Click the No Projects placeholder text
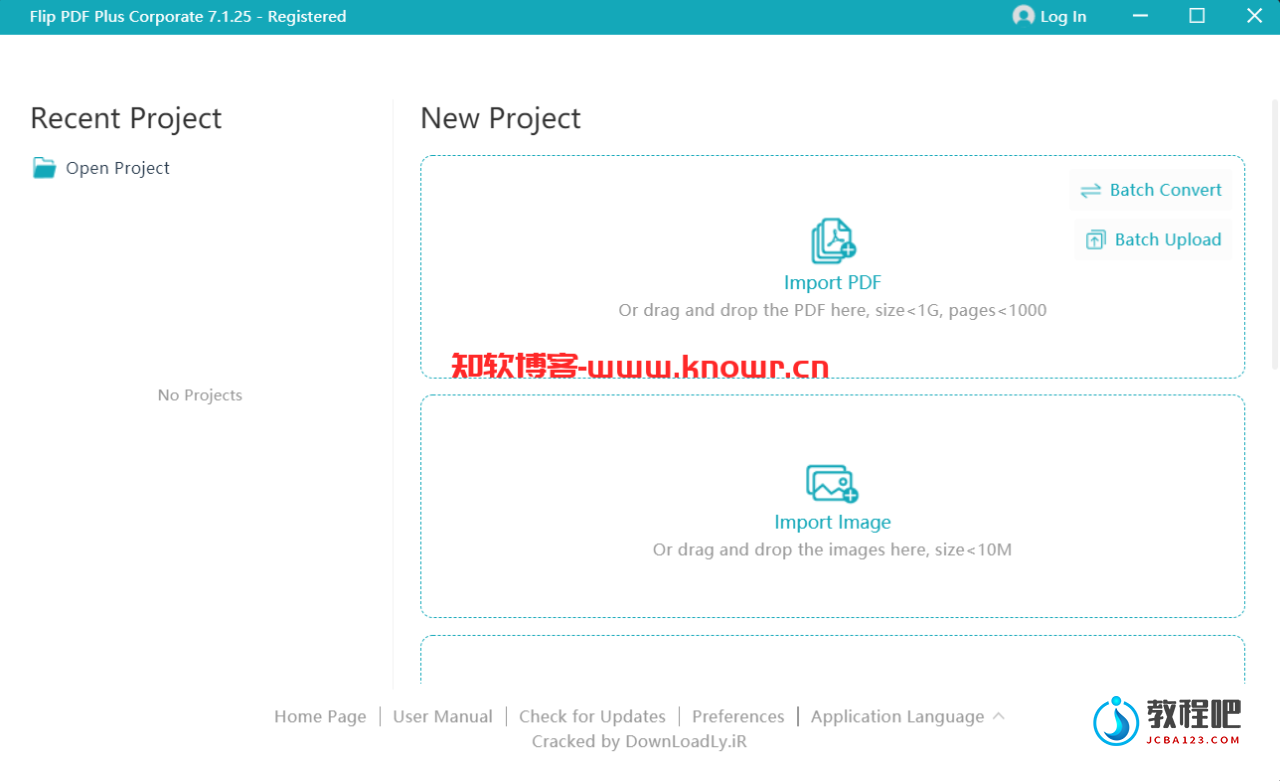The width and height of the screenshot is (1280, 781). 200,395
